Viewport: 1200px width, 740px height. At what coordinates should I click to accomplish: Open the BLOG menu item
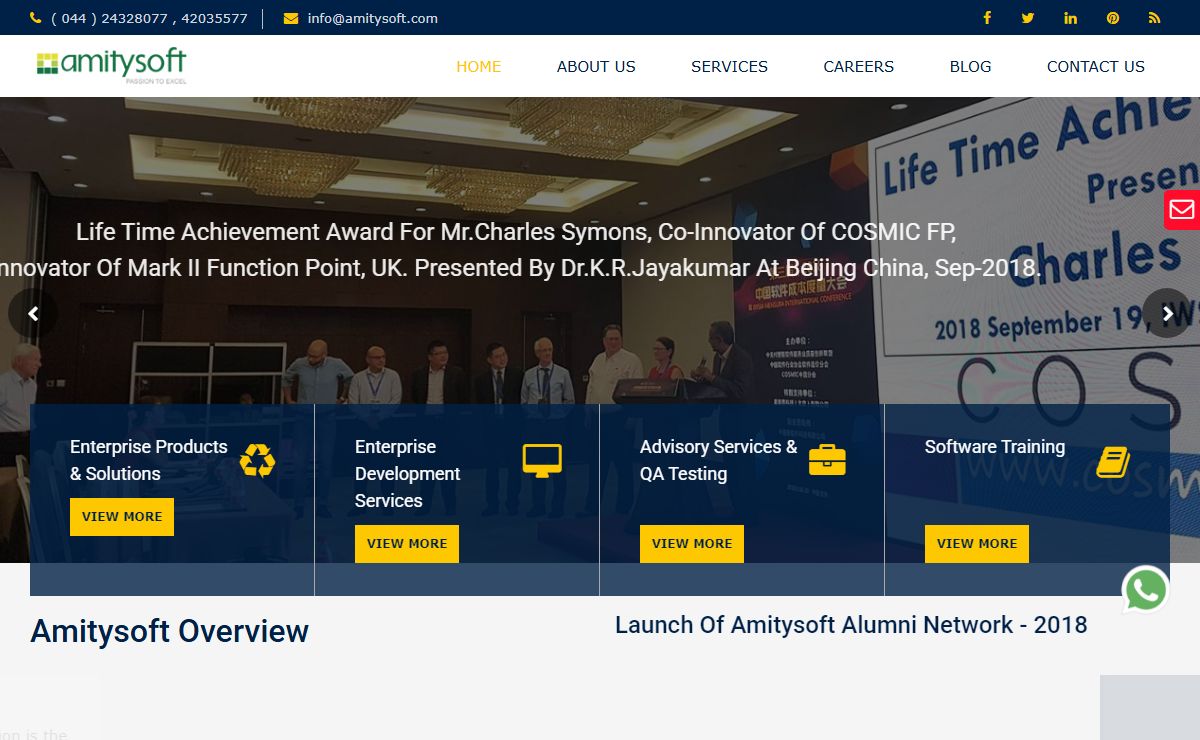tap(971, 67)
